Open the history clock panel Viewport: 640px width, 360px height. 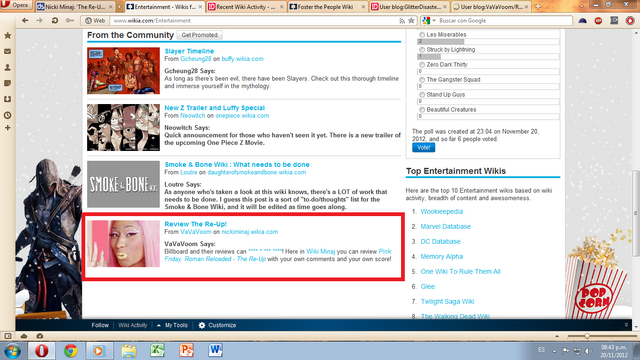(x=7, y=115)
